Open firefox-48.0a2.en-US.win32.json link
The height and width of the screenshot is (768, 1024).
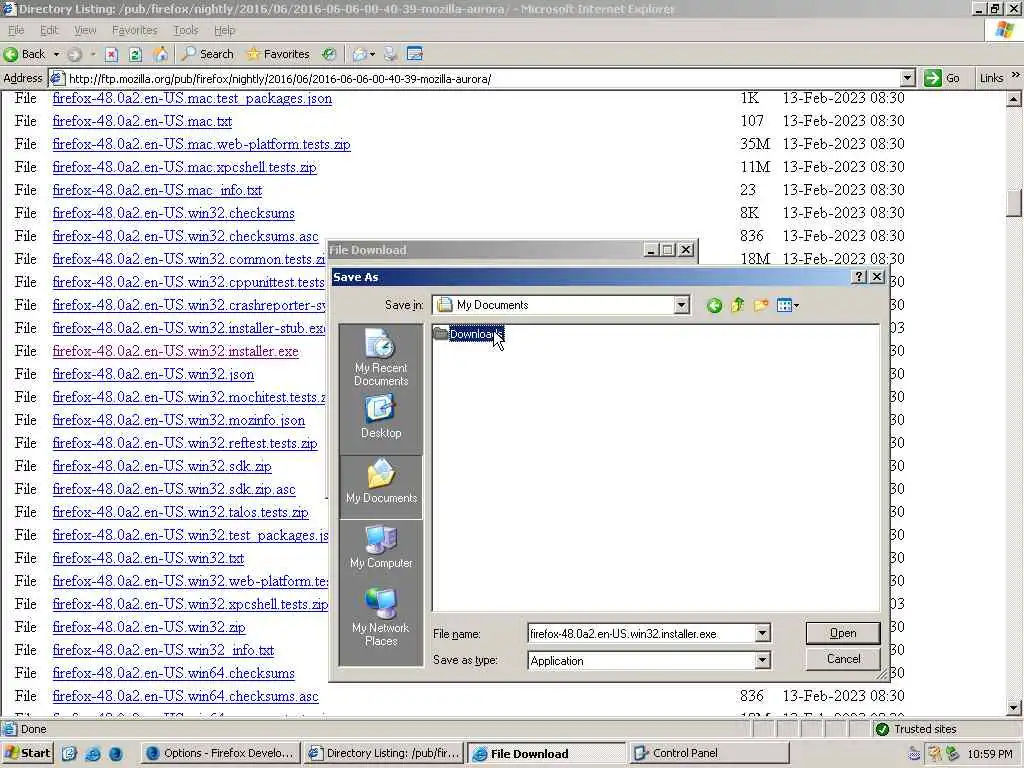tap(153, 374)
